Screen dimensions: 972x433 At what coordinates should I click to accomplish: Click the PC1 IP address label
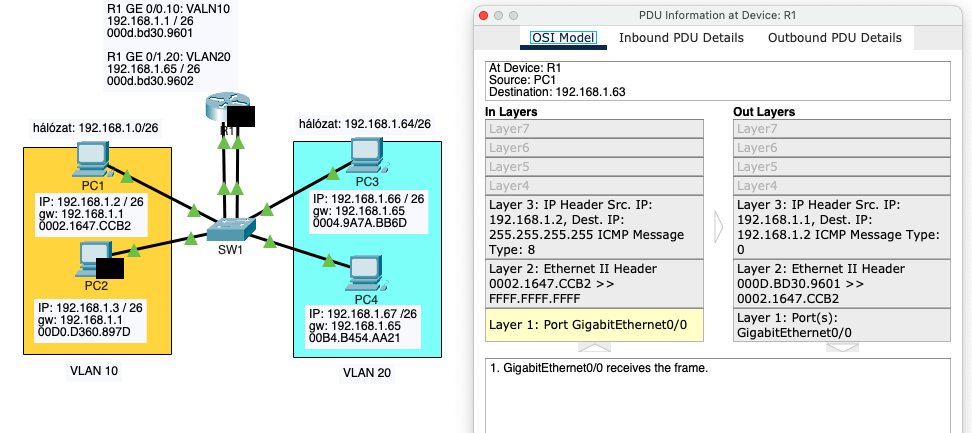click(x=93, y=213)
